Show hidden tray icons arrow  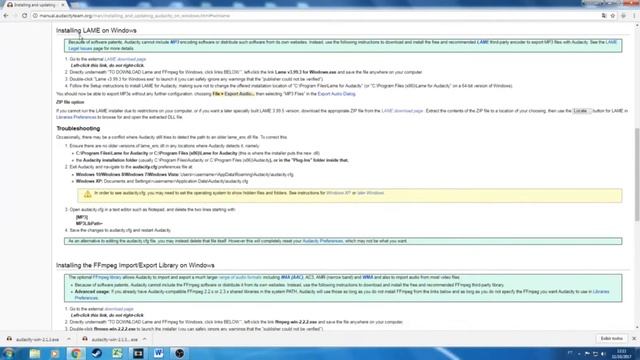pyautogui.click(x=579, y=353)
